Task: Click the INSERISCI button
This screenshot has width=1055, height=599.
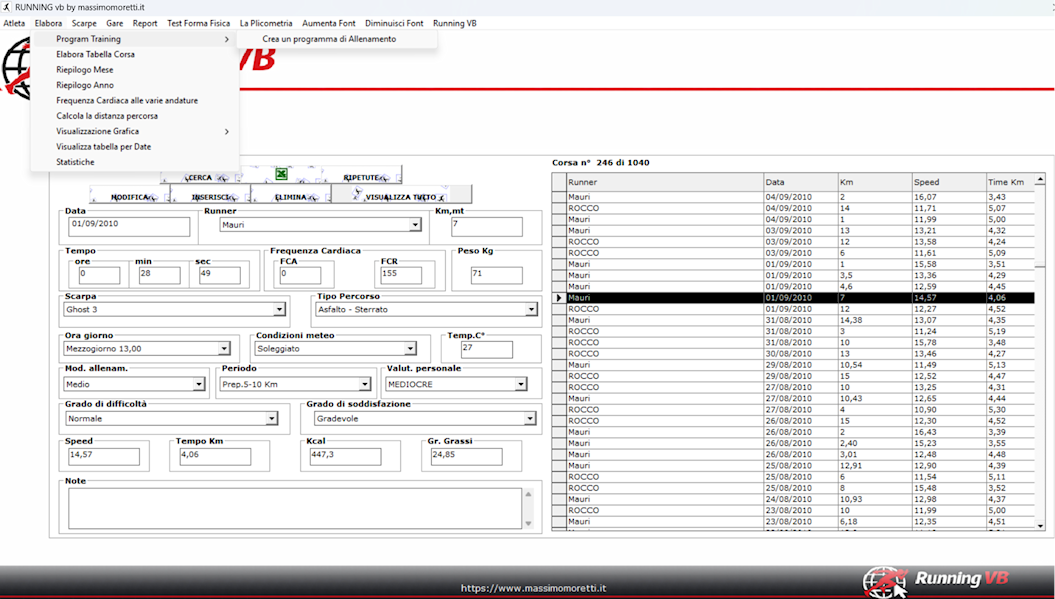Action: (x=211, y=197)
